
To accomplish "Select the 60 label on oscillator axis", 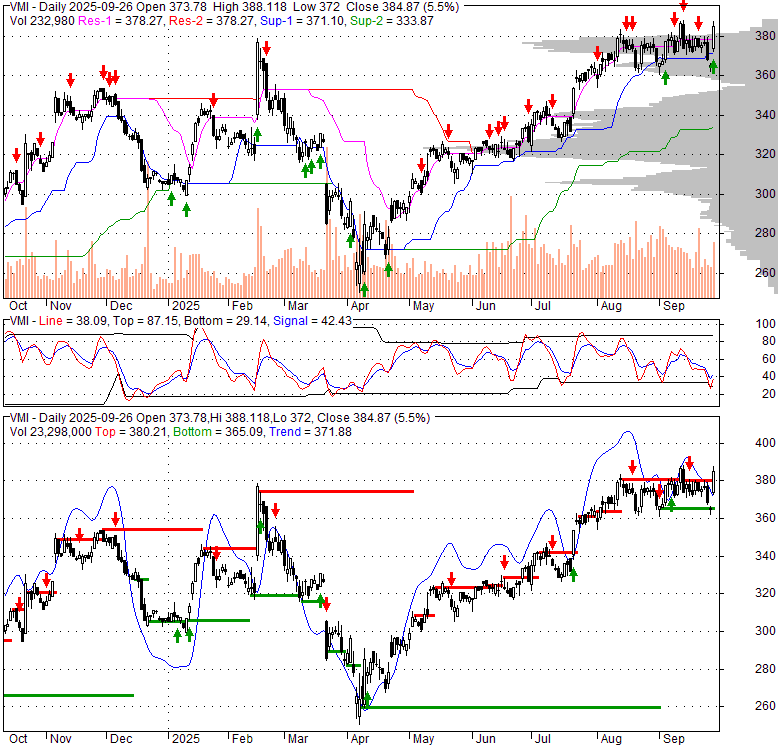I will [769, 359].
